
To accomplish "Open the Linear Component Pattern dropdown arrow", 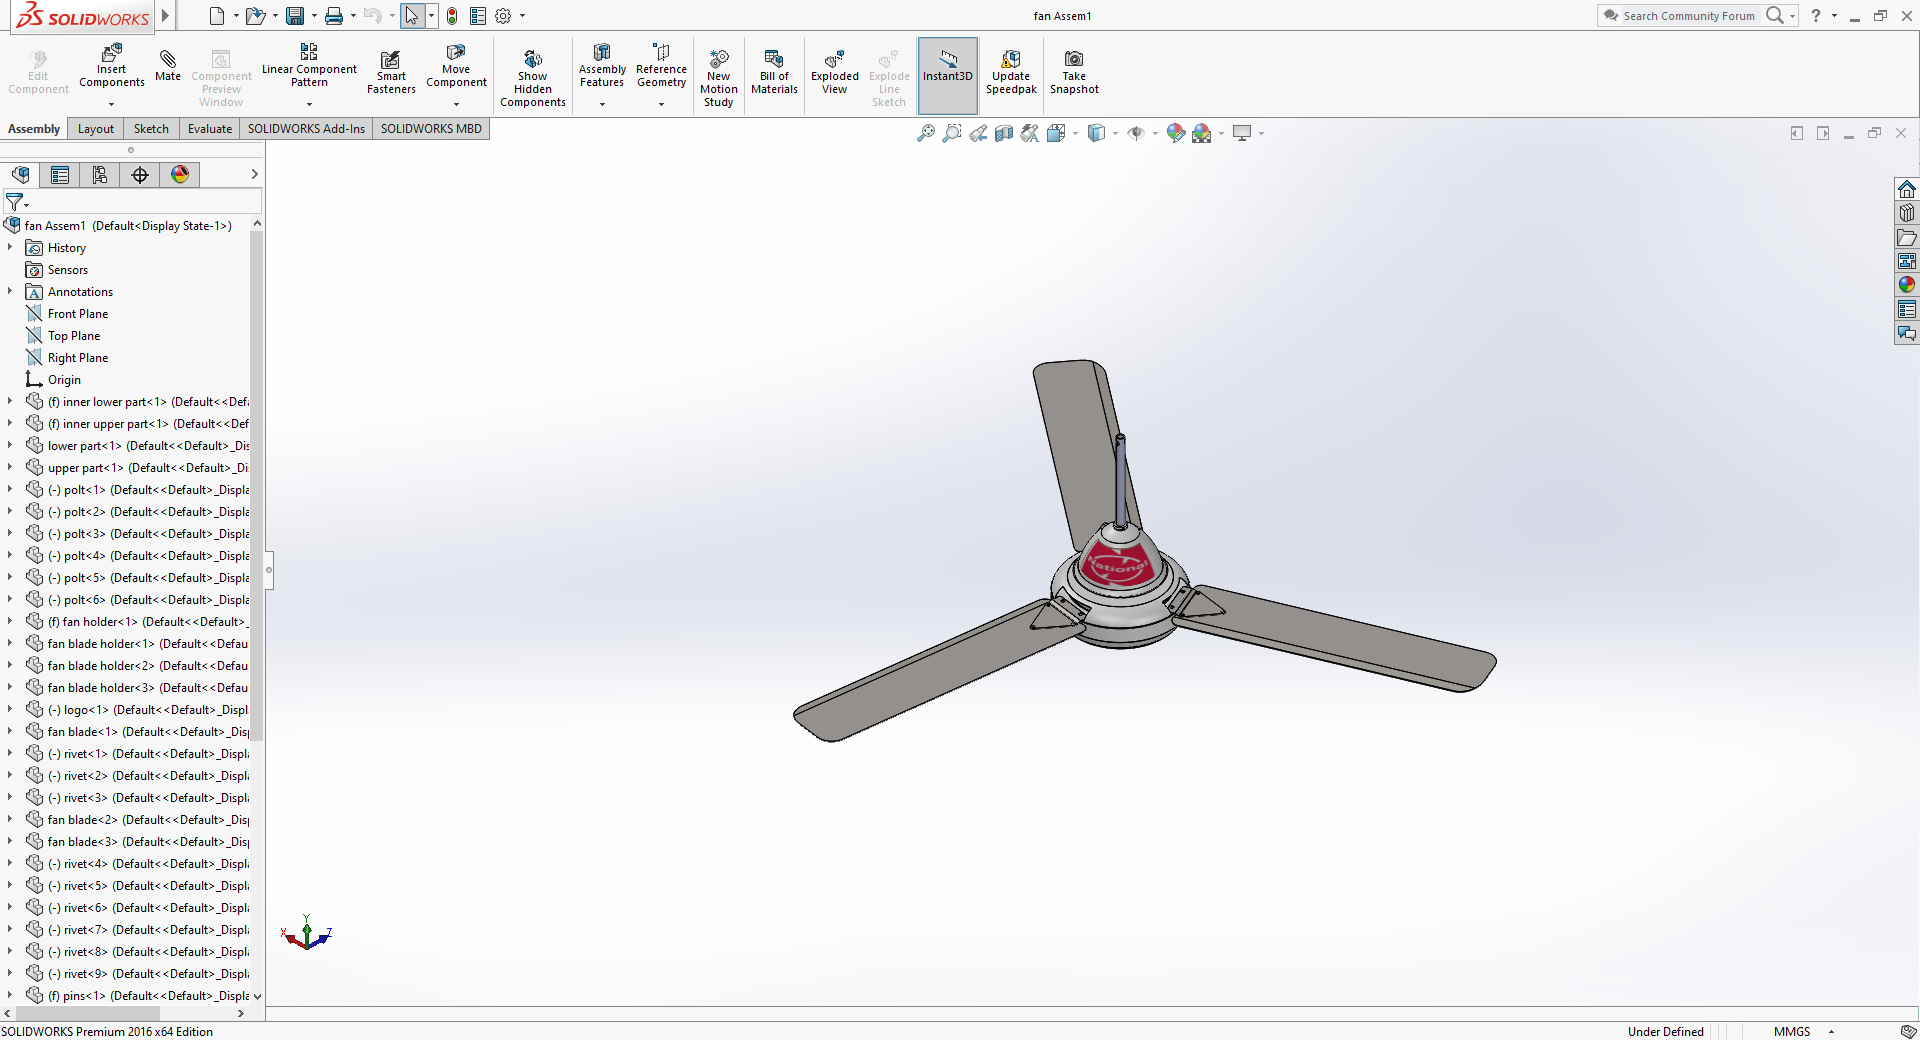I will (x=309, y=104).
